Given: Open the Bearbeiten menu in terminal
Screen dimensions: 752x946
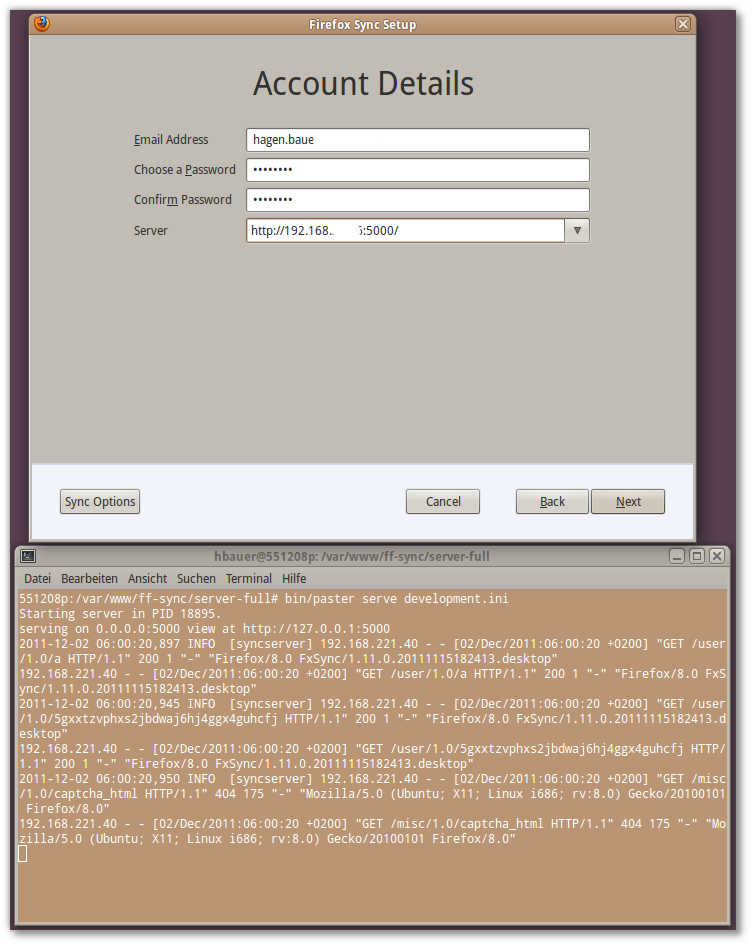Looking at the screenshot, I should pos(89,579).
